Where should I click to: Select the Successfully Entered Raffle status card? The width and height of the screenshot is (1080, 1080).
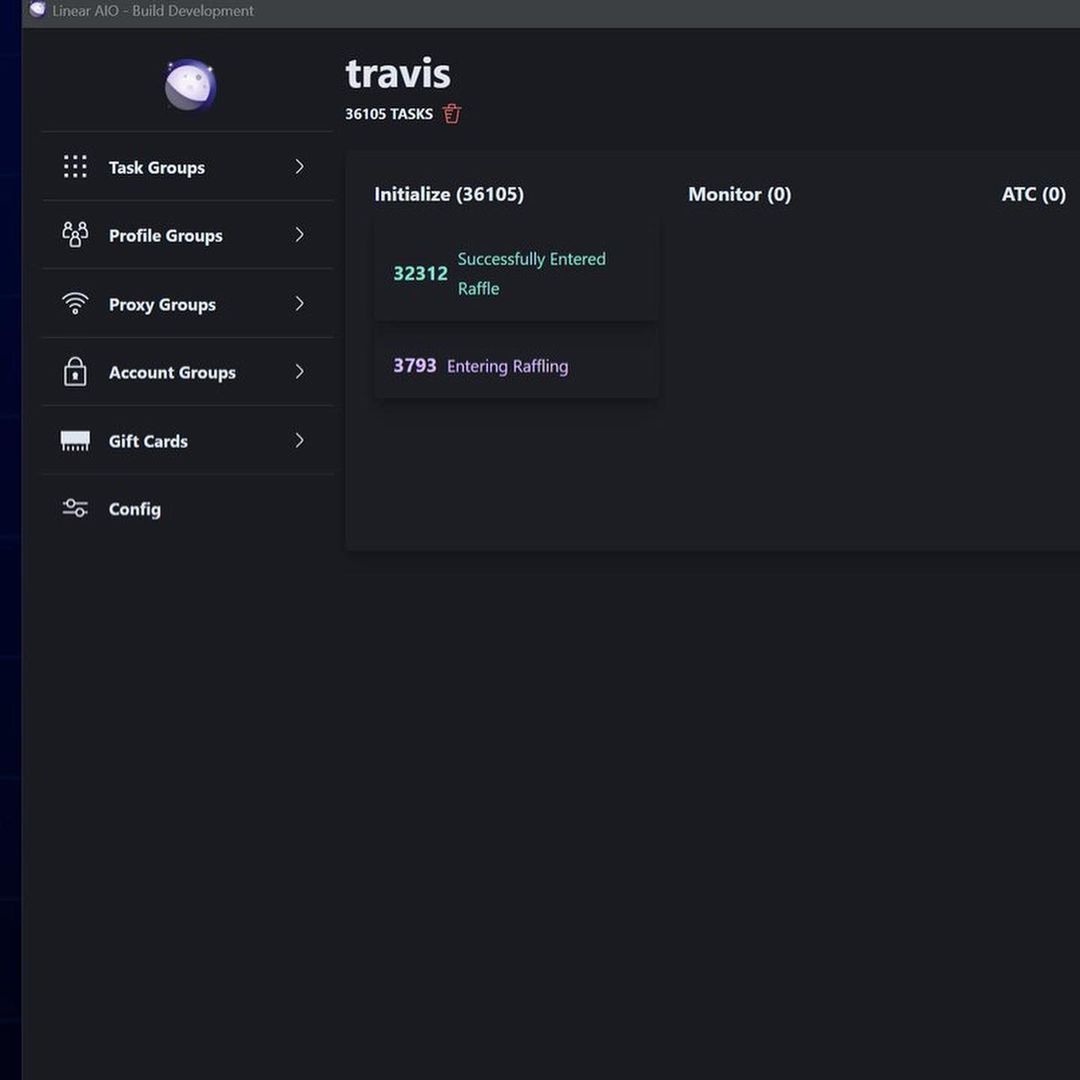(516, 273)
